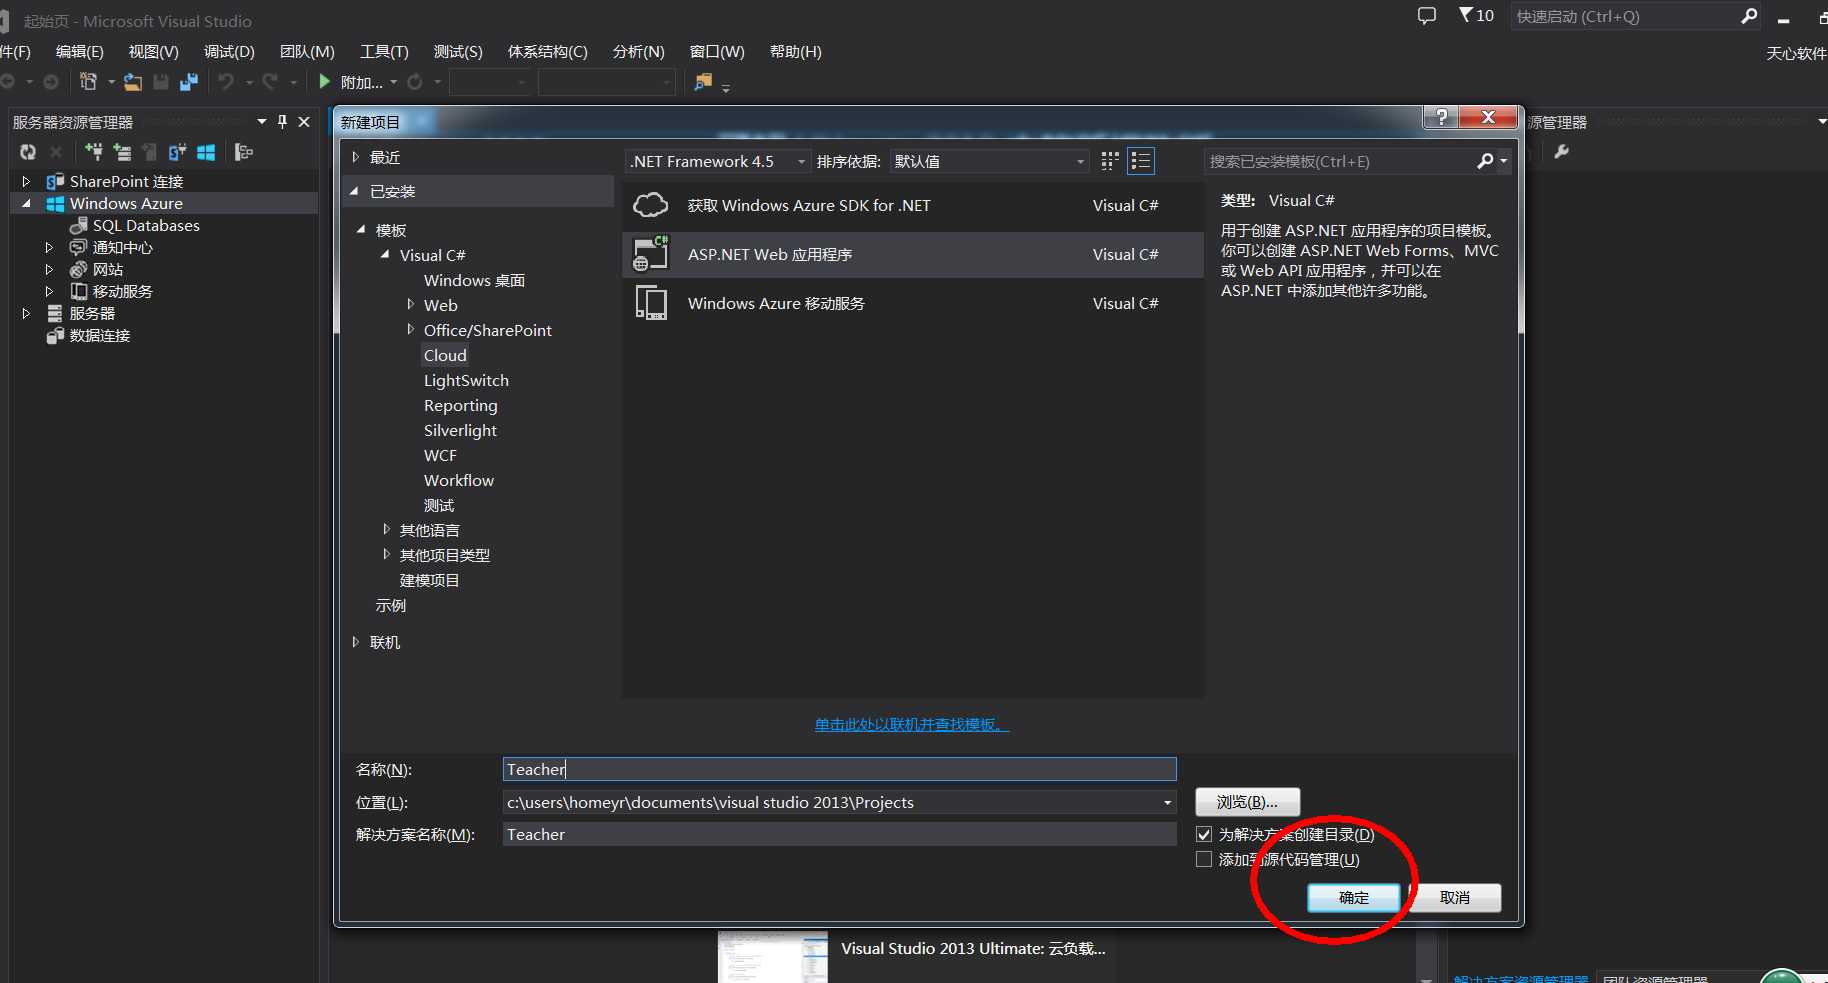
Task: Select the Windows Azure Mobile Services template
Action: click(912, 303)
